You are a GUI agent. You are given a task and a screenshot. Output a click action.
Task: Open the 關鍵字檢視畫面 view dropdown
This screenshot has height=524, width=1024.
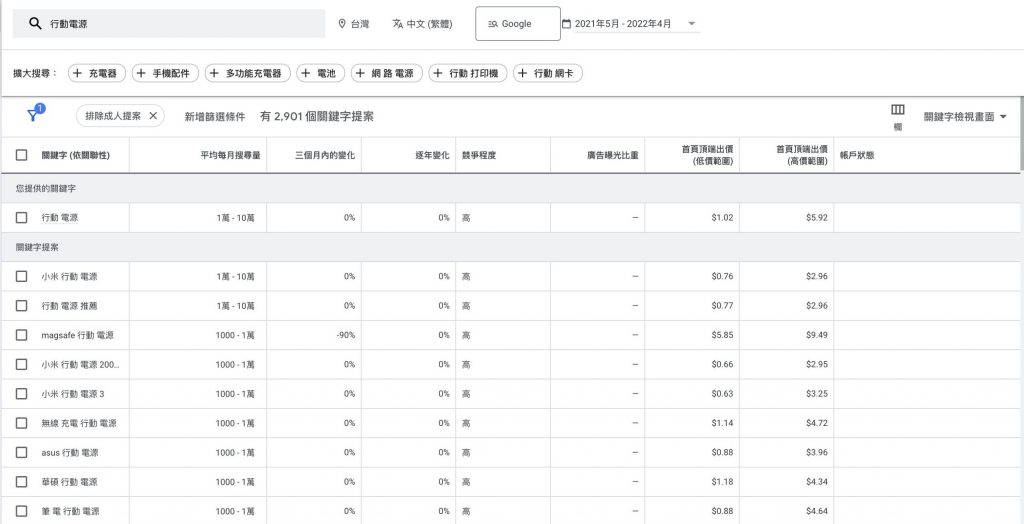click(965, 117)
